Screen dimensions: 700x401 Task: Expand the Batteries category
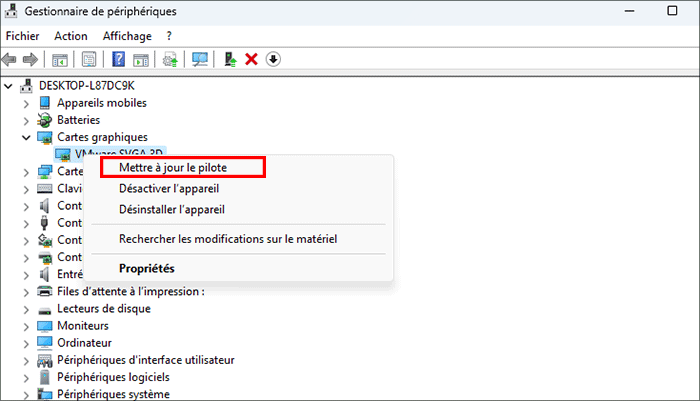click(x=26, y=120)
